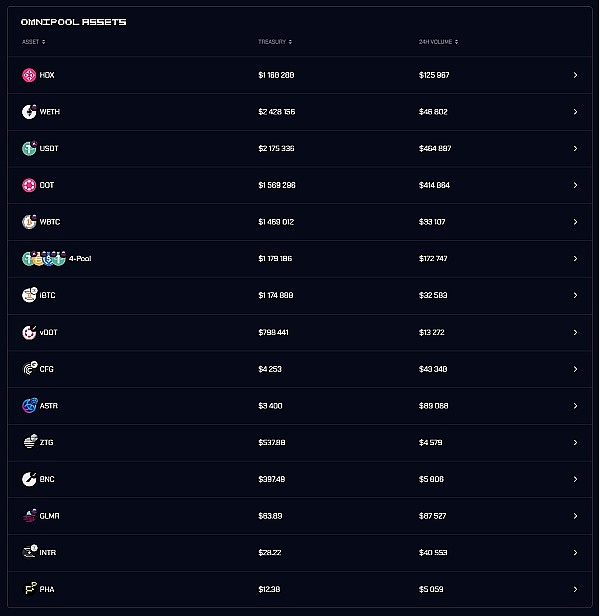Click the WETH token icon
Screen dimensions: 600x616
tap(29, 112)
